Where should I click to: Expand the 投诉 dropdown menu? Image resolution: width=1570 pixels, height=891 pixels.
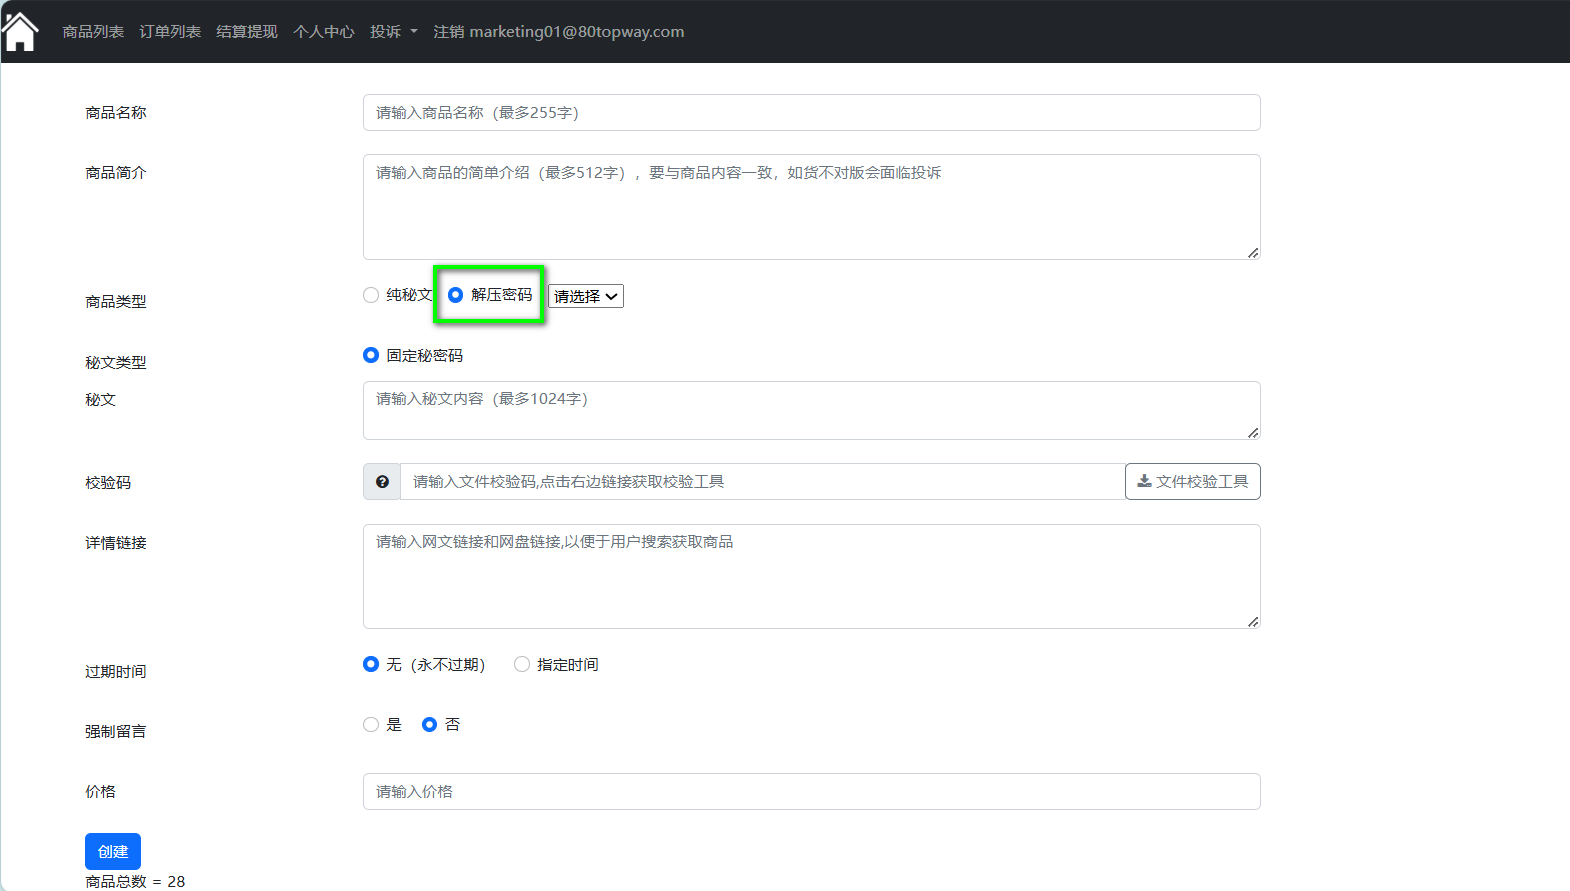tap(393, 32)
